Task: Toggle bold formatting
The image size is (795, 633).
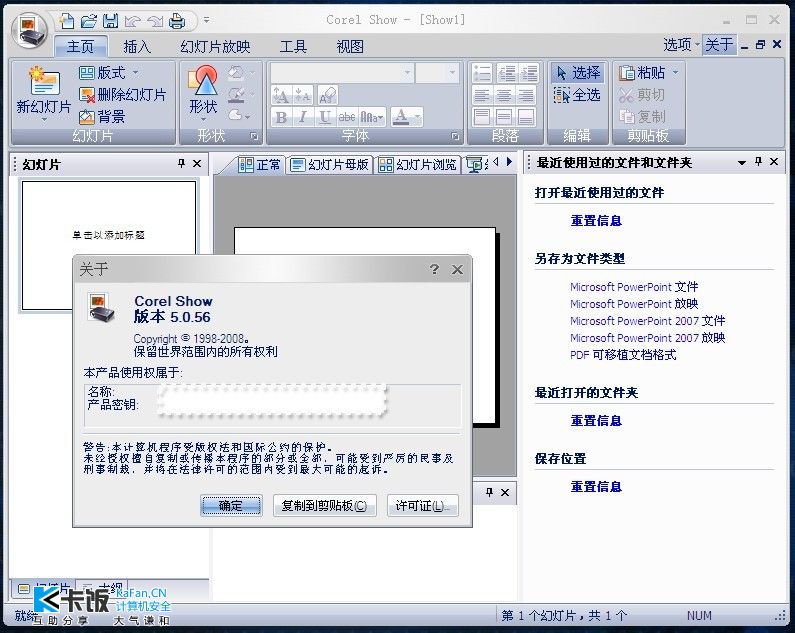Action: tap(281, 117)
